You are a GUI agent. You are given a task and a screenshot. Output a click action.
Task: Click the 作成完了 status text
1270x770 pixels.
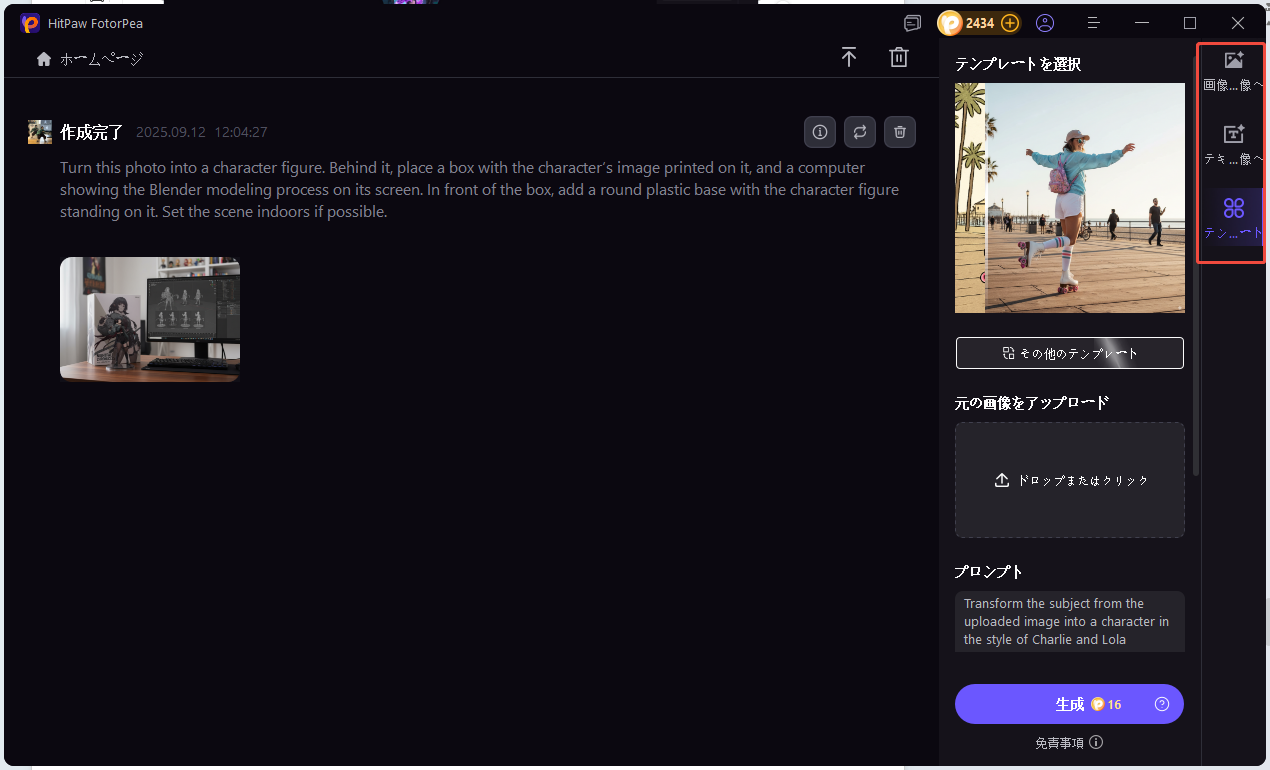(92, 132)
